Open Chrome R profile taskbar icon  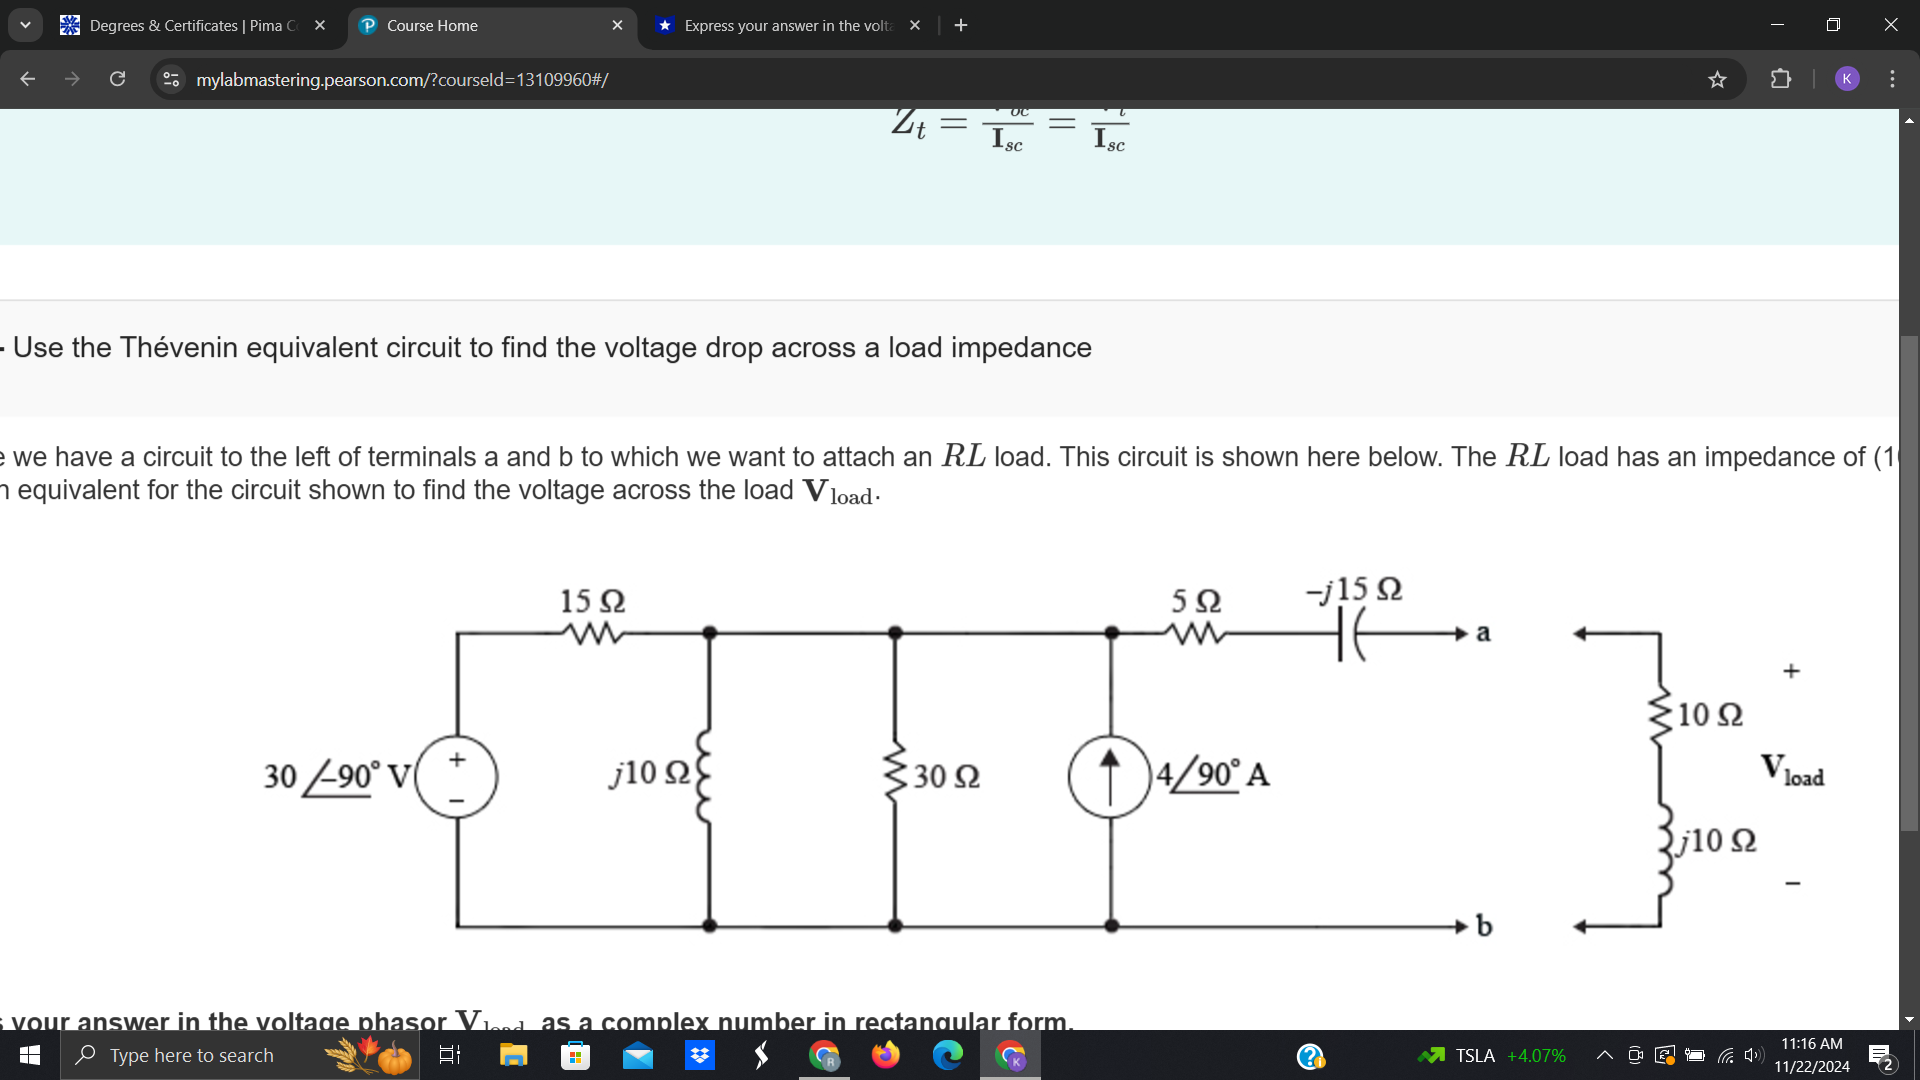pyautogui.click(x=825, y=1055)
